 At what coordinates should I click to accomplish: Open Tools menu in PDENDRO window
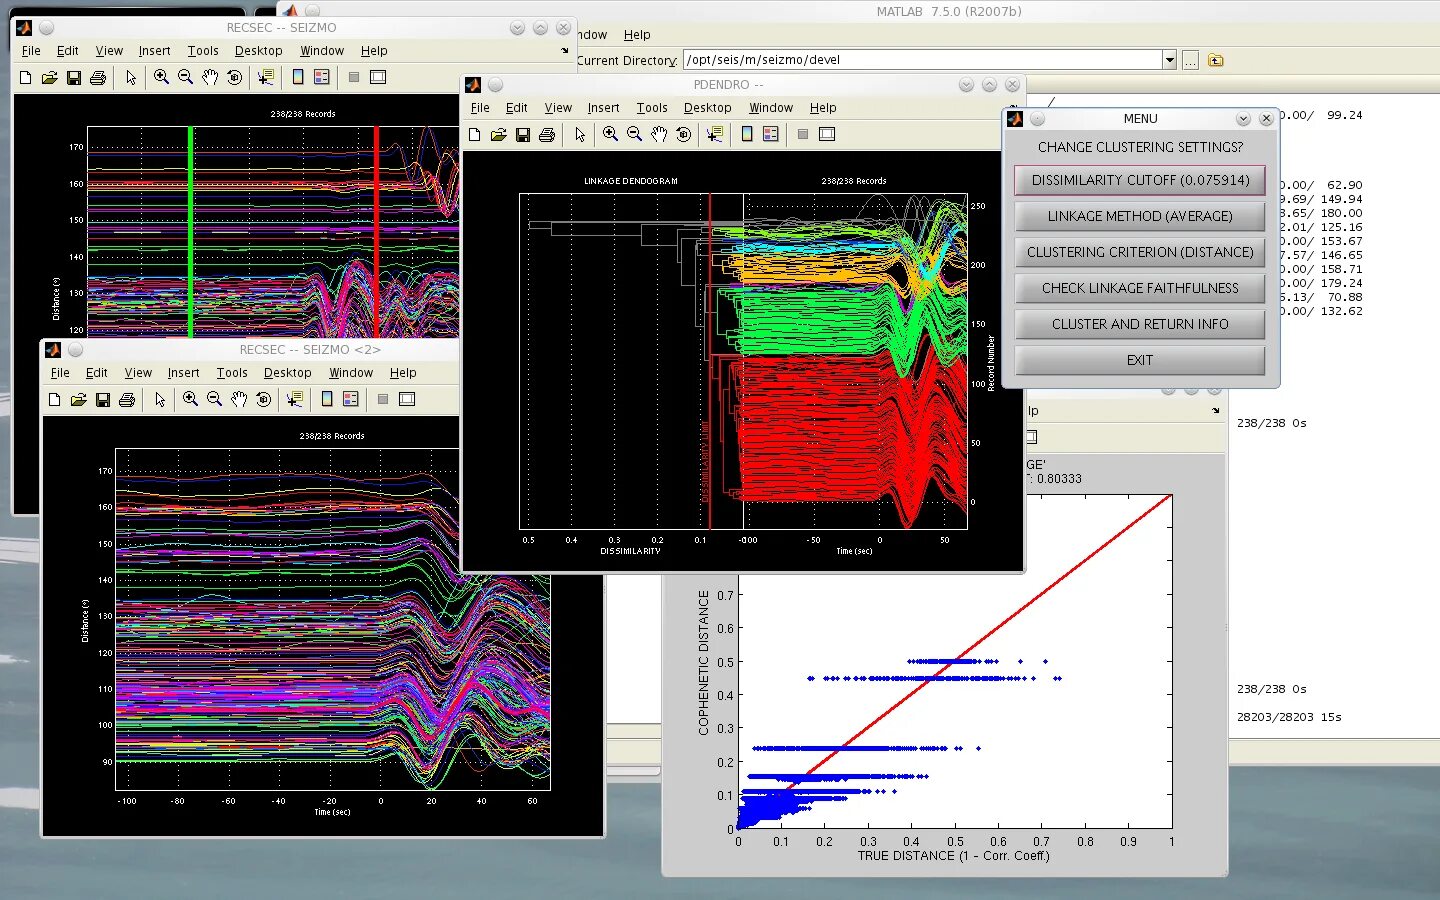[652, 108]
